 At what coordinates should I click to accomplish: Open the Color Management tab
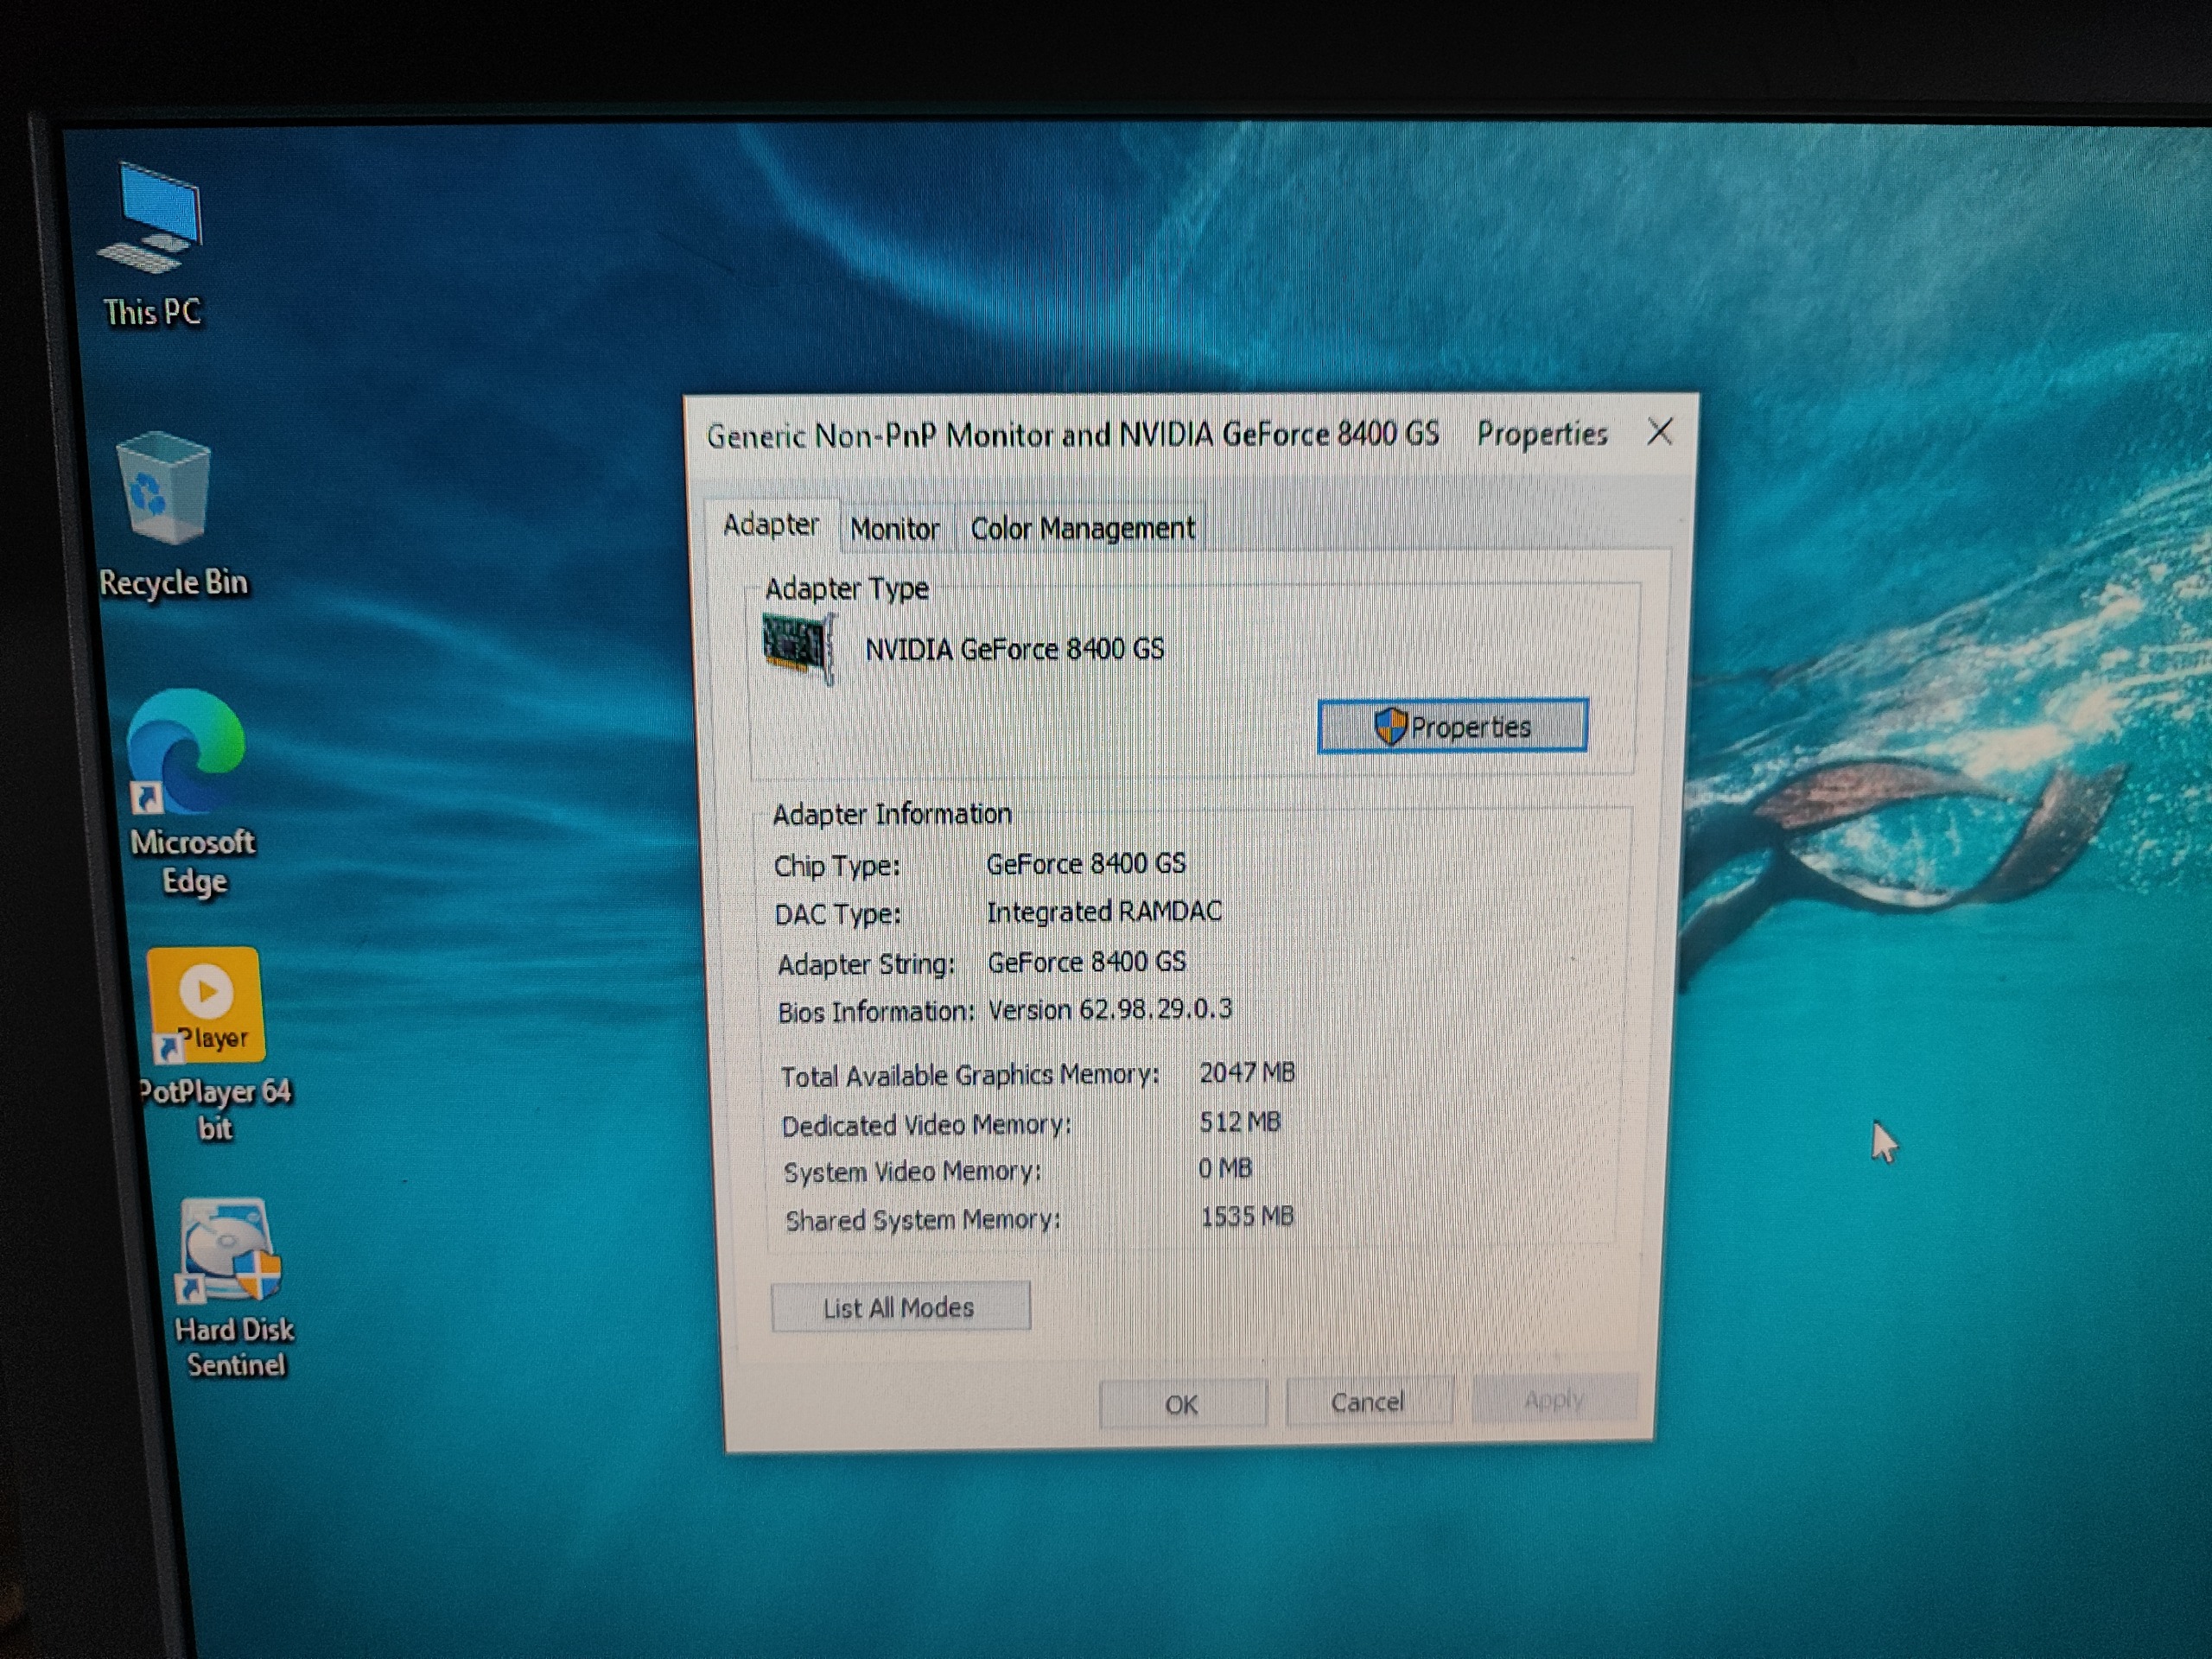coord(1083,528)
